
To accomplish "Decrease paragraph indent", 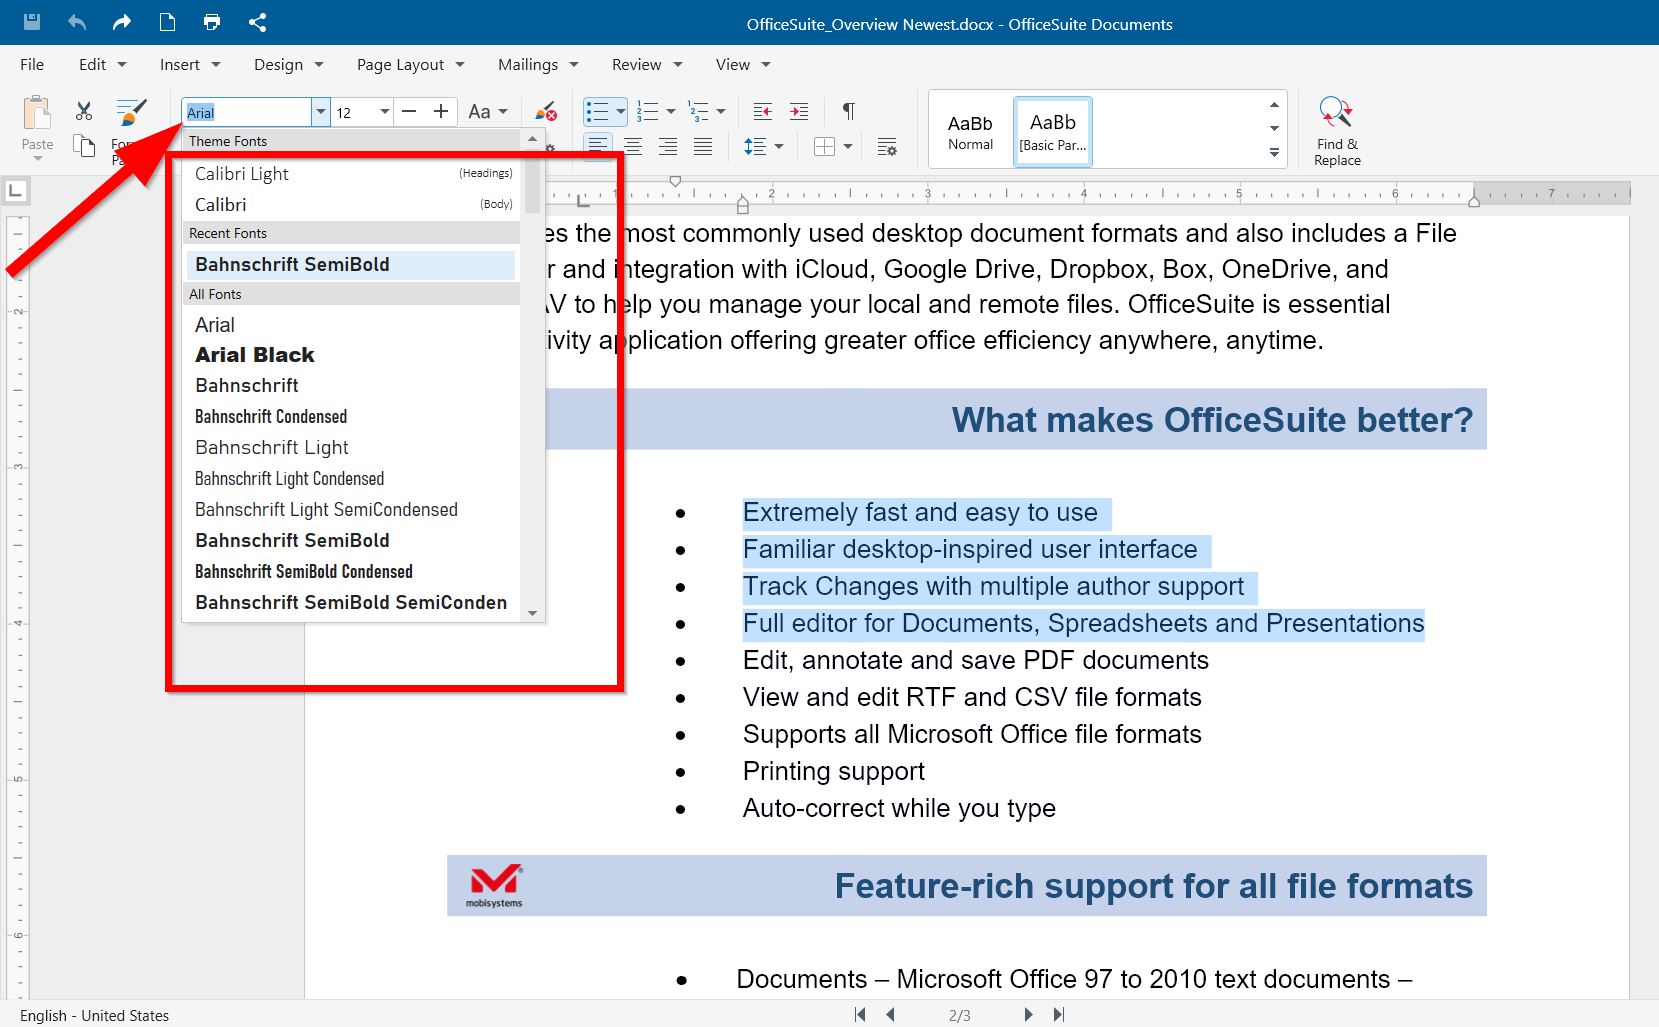I will click(x=763, y=111).
